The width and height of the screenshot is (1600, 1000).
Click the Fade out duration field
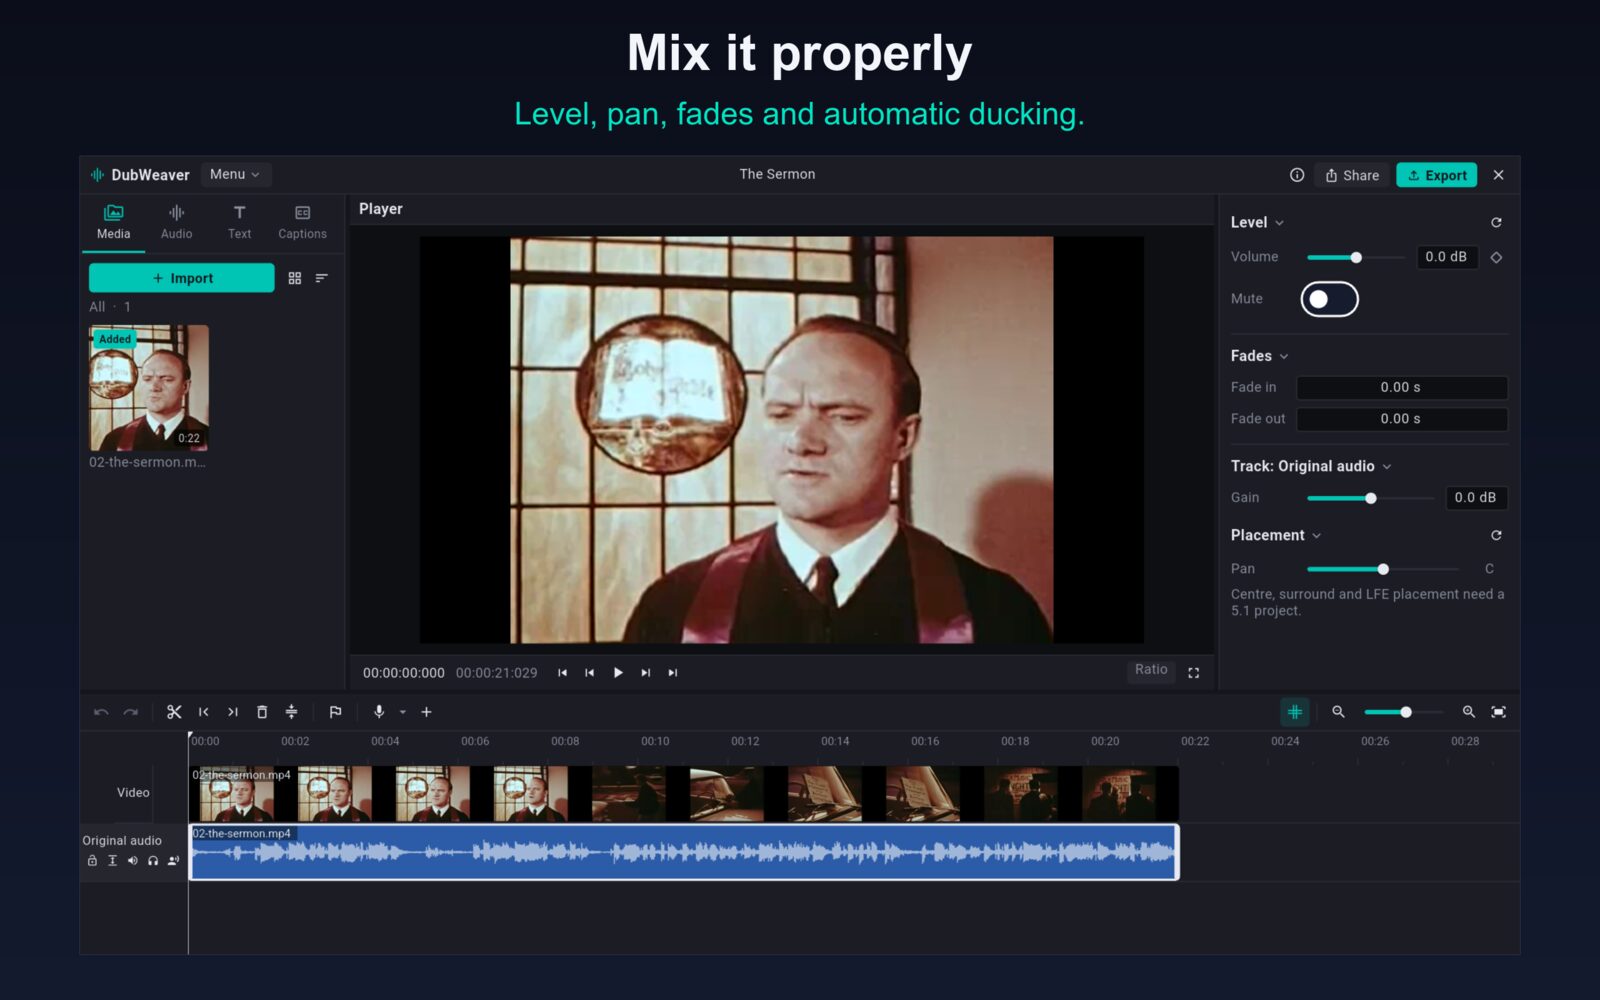point(1402,419)
